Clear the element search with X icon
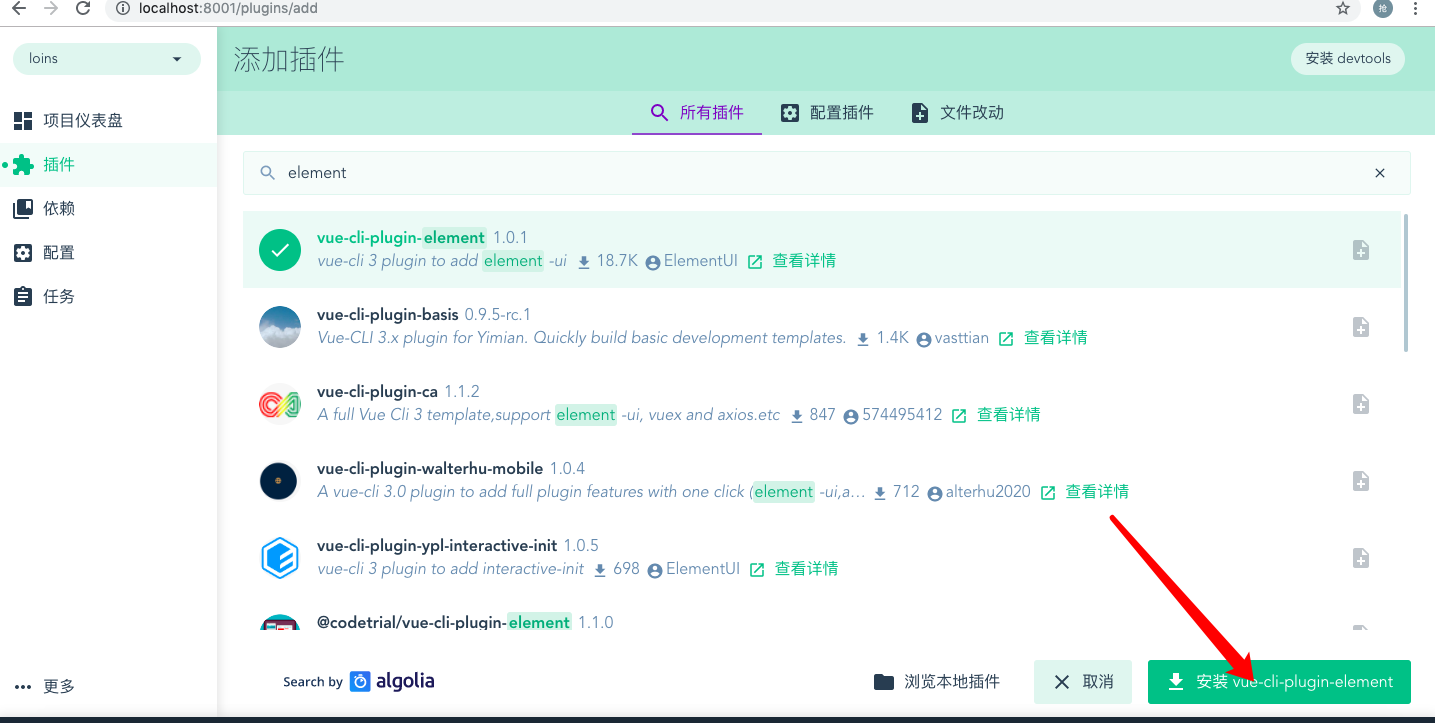1435x723 pixels. pyautogui.click(x=1380, y=173)
